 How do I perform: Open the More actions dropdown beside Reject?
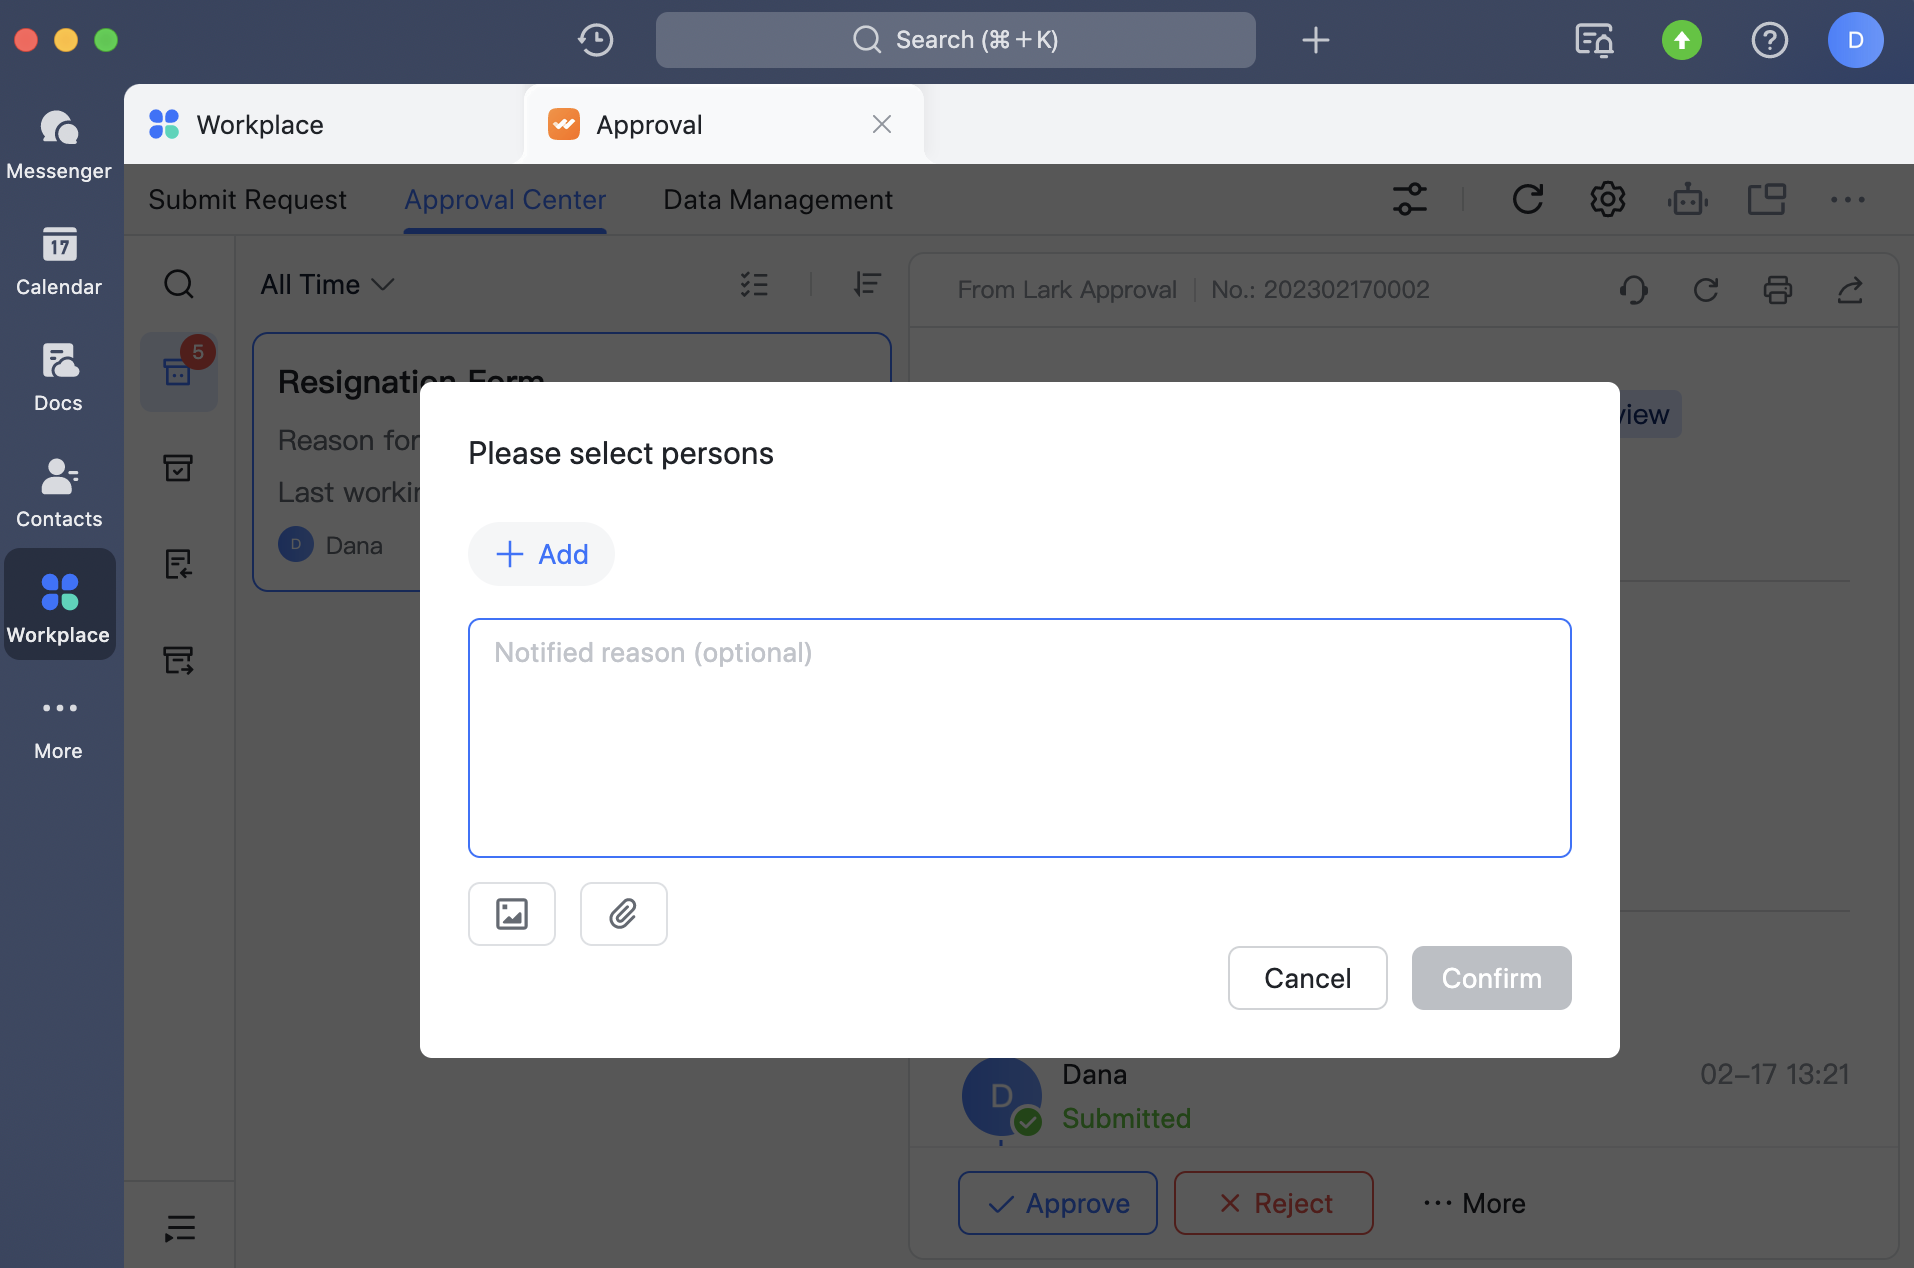[1475, 1203]
